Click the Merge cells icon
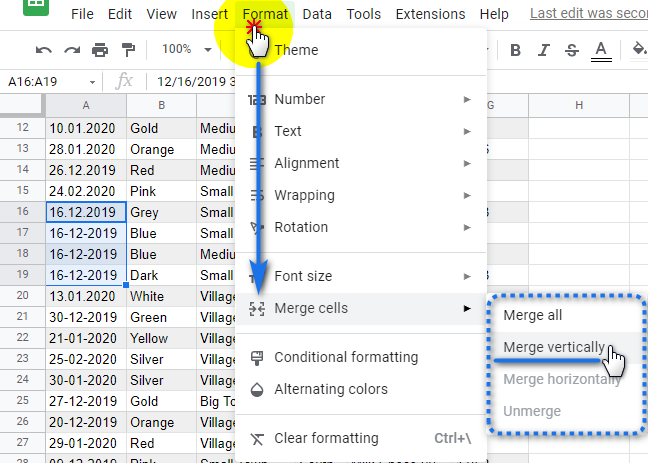Screen dimensions: 648x463 (257, 309)
